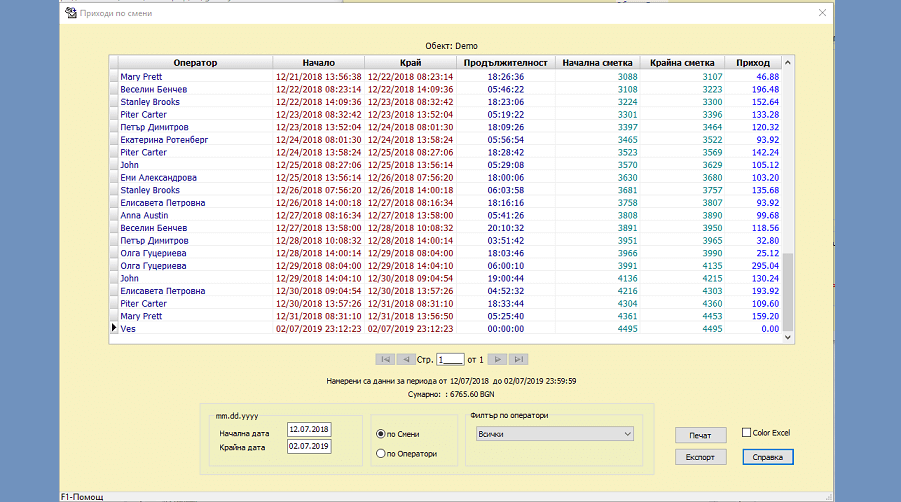This screenshot has width=901, height=502.
Task: Click the Начална сметка column header
Action: [x=598, y=63]
